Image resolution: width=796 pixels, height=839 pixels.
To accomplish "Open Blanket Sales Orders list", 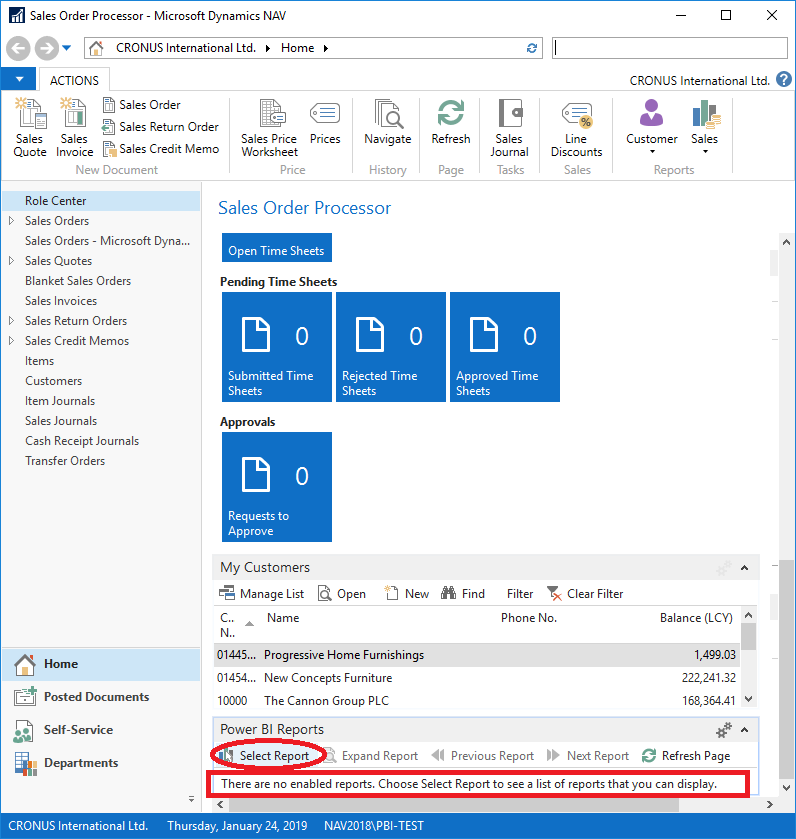I will [78, 281].
